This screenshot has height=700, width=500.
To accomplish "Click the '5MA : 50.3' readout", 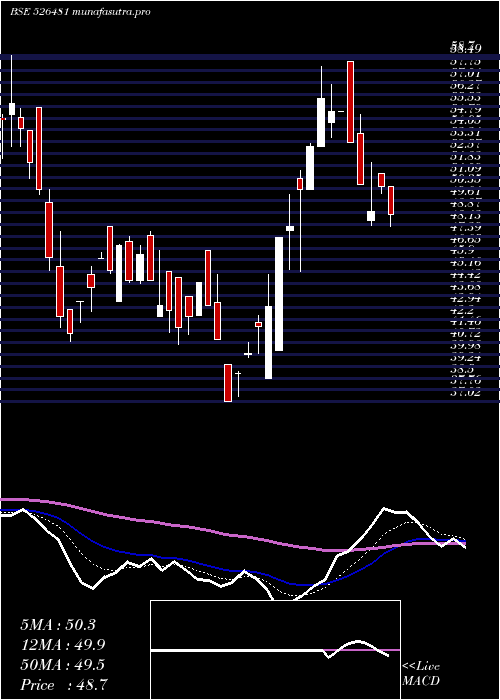I will (58, 625).
